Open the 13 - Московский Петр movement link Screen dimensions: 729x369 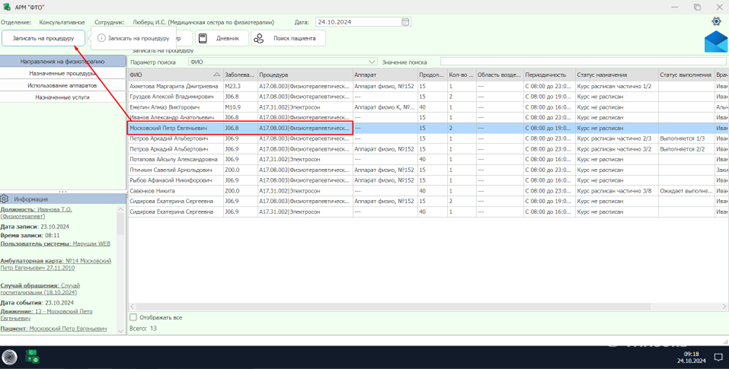pyautogui.click(x=46, y=315)
